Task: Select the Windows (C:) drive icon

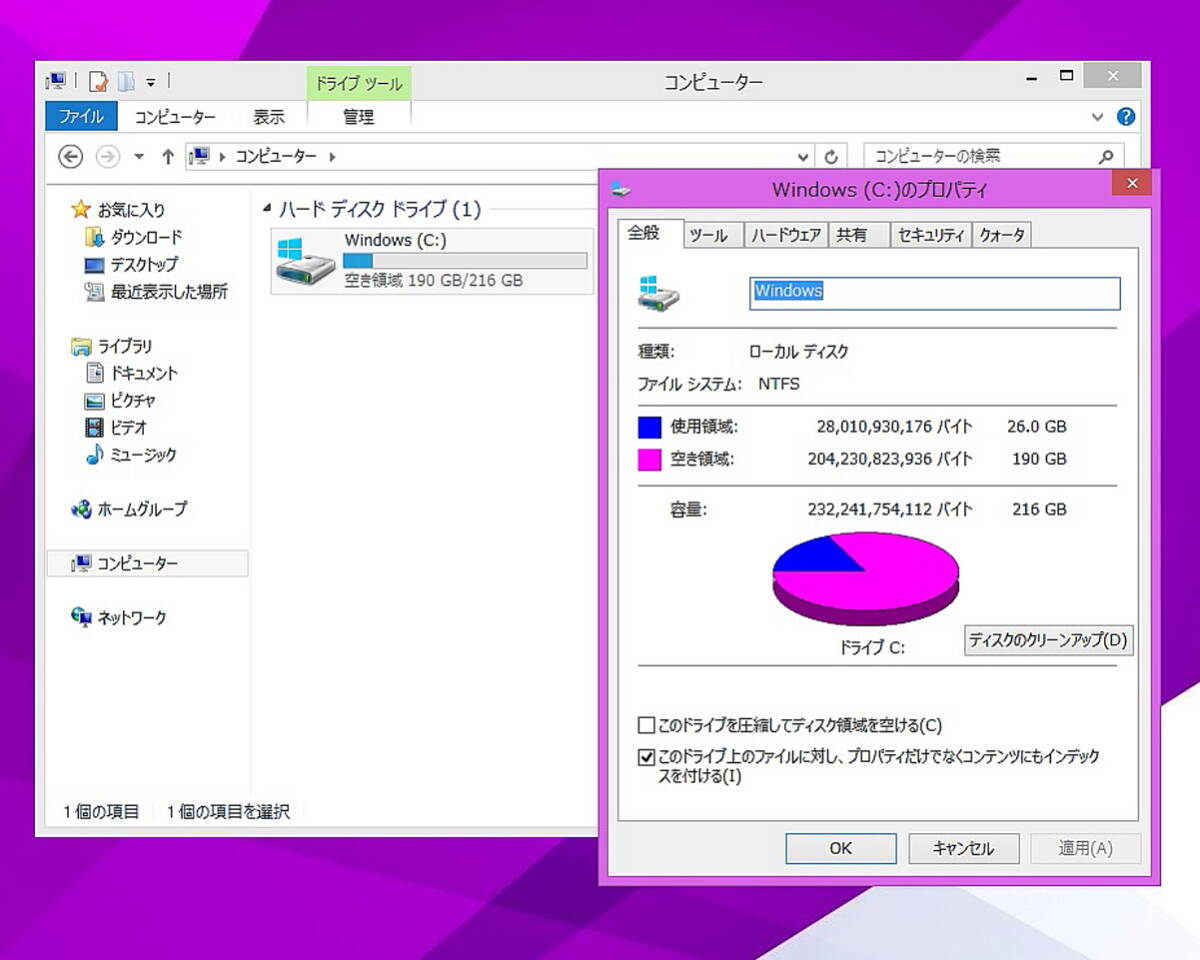Action: click(305, 260)
